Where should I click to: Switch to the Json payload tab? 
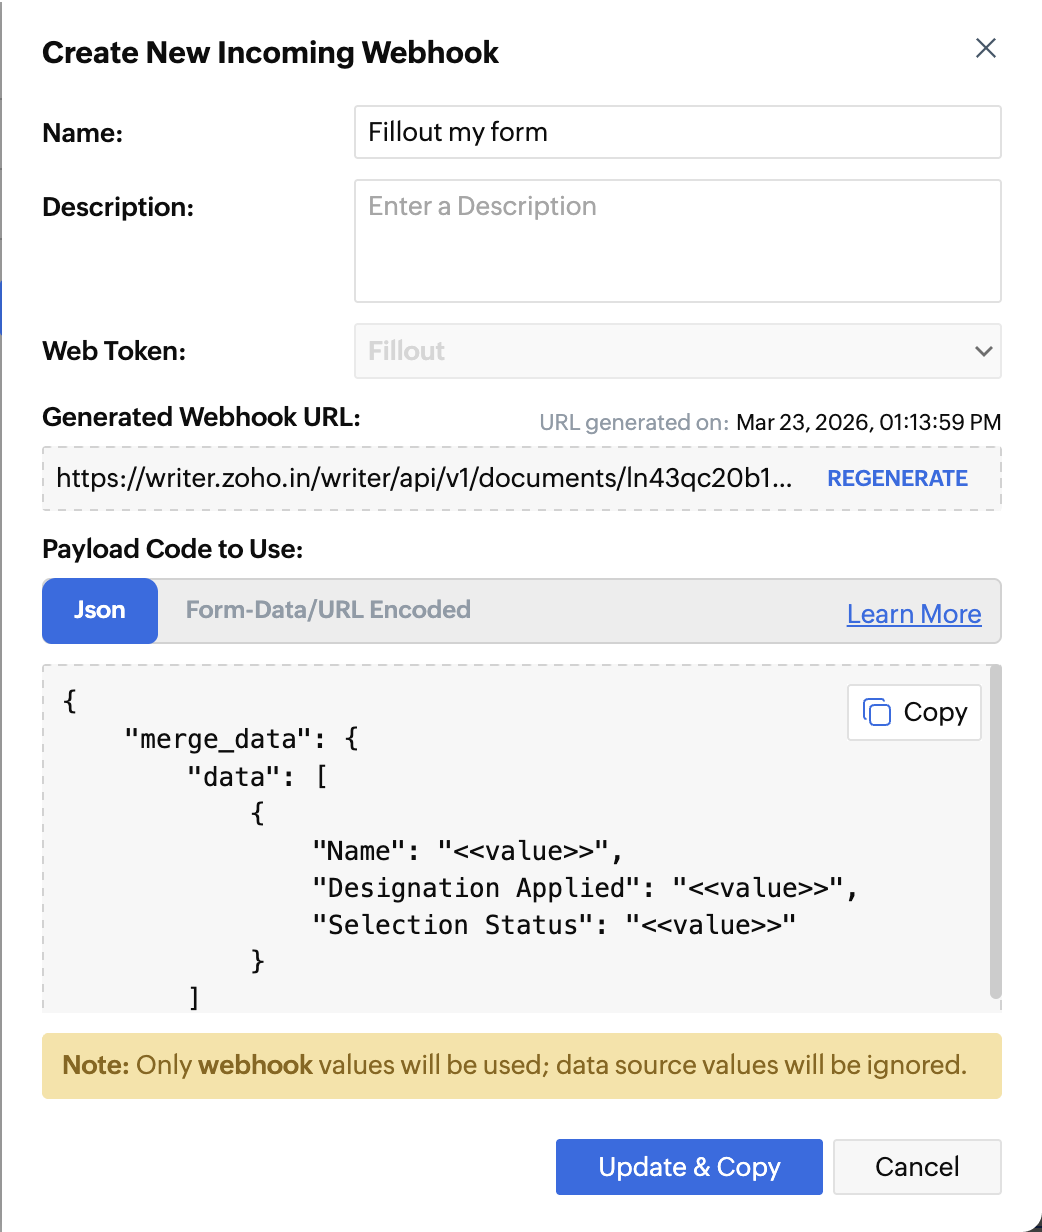(x=100, y=610)
